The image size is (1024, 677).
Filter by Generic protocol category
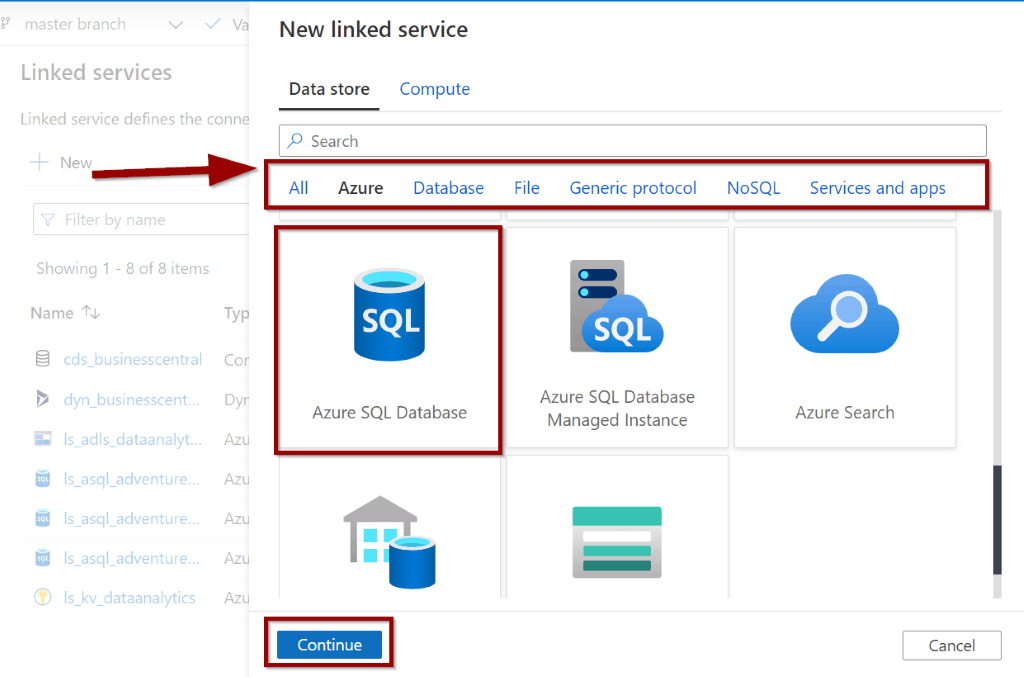(x=633, y=188)
